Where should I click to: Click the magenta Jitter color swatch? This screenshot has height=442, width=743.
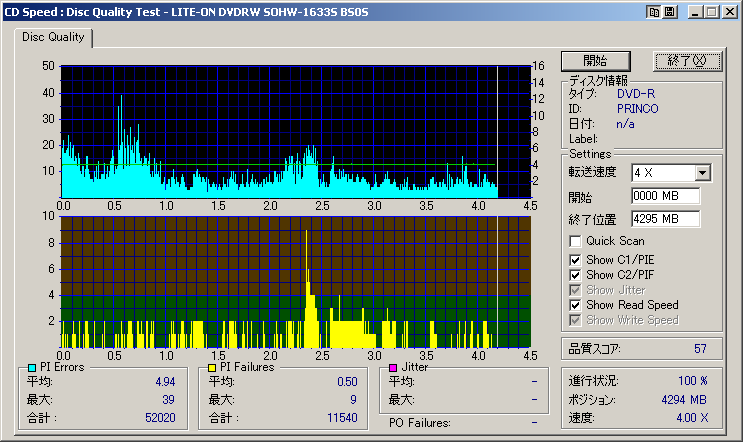click(x=393, y=368)
